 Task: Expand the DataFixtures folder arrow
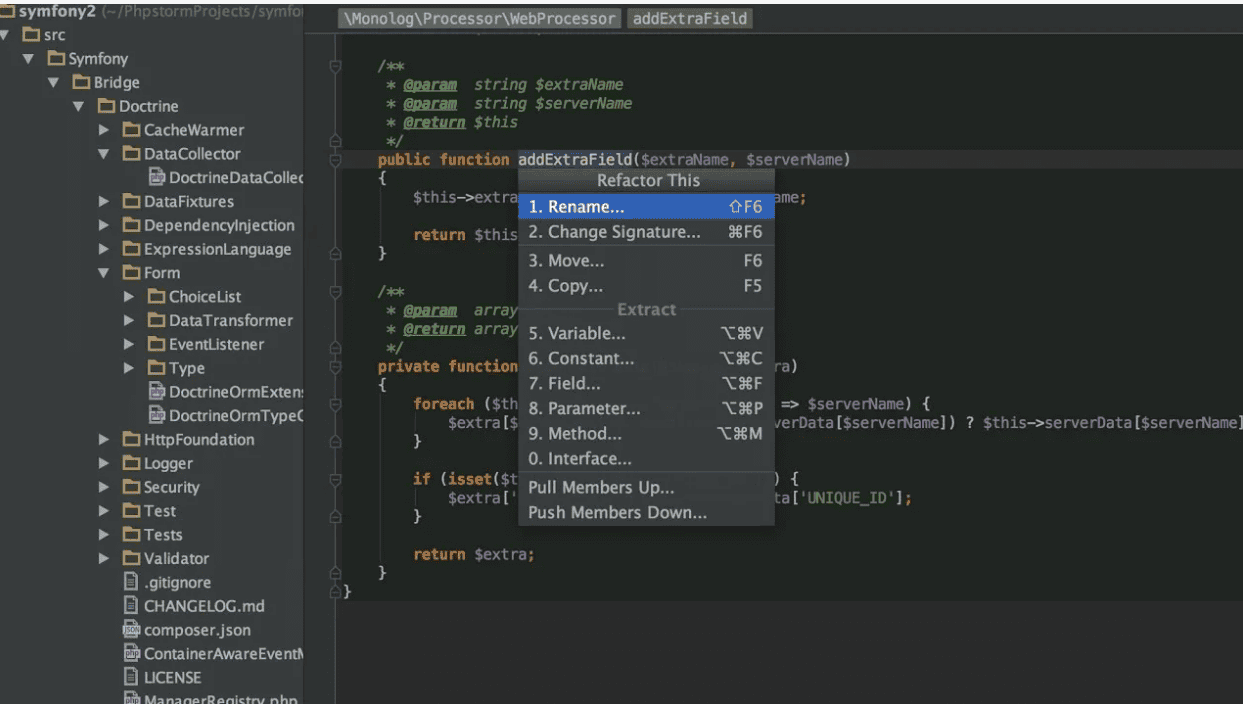[x=104, y=202]
